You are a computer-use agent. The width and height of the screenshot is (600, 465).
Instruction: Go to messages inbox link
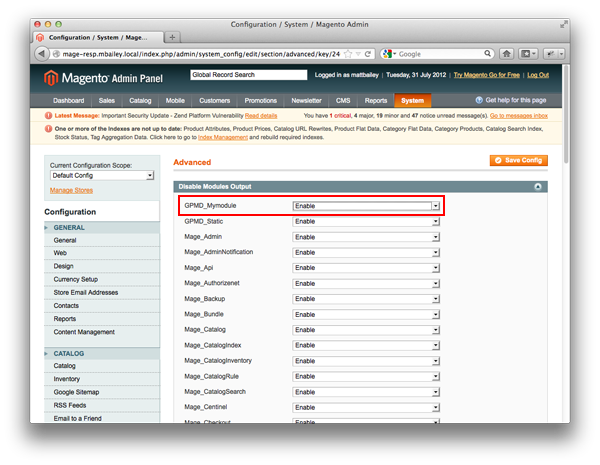(518, 116)
